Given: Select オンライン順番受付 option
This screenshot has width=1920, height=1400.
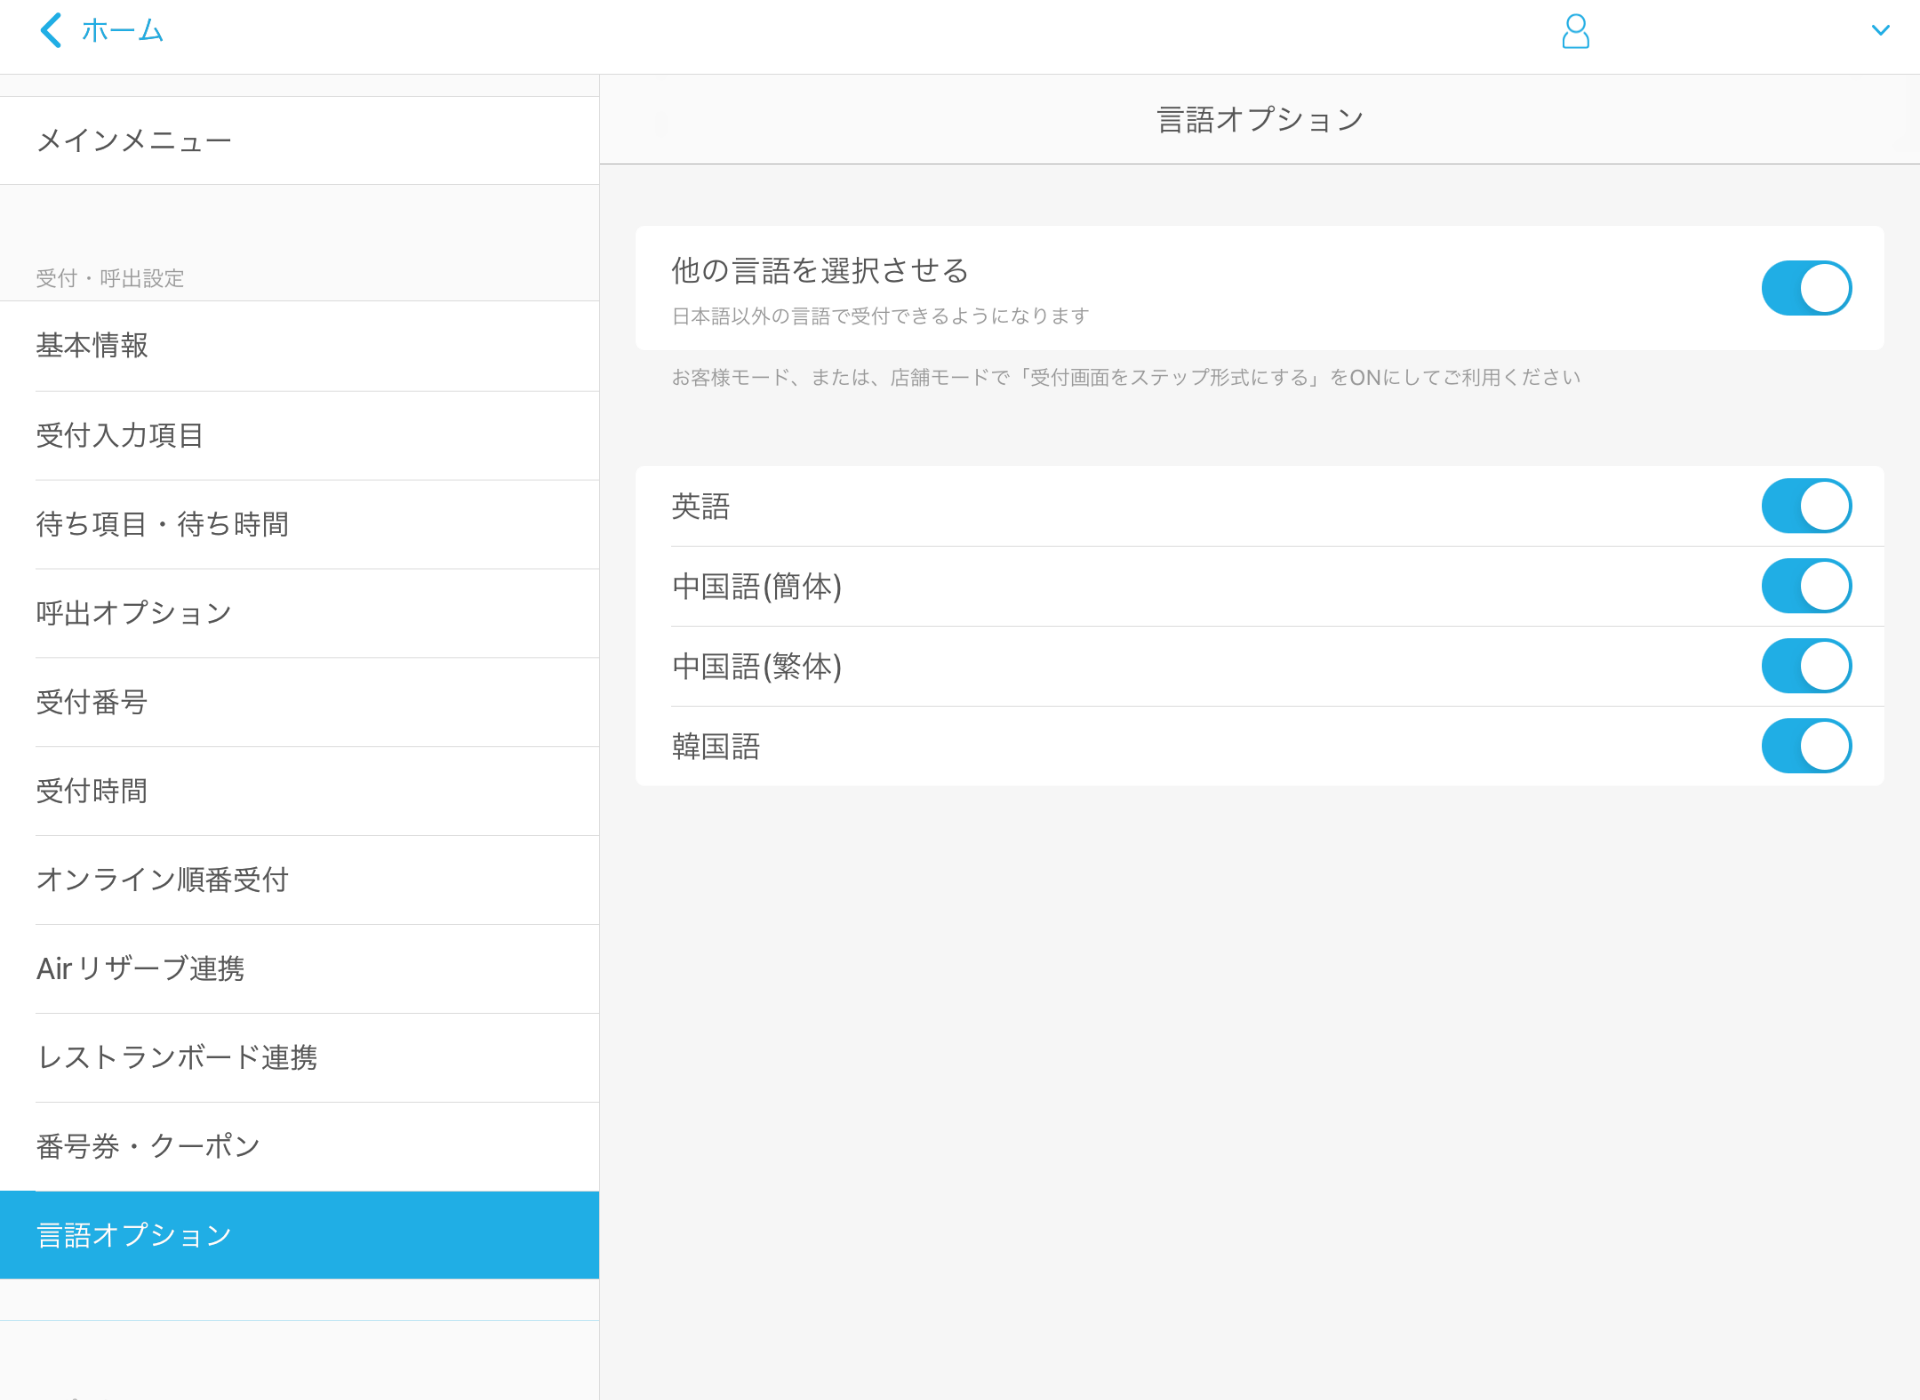Looking at the screenshot, I should (x=162, y=880).
